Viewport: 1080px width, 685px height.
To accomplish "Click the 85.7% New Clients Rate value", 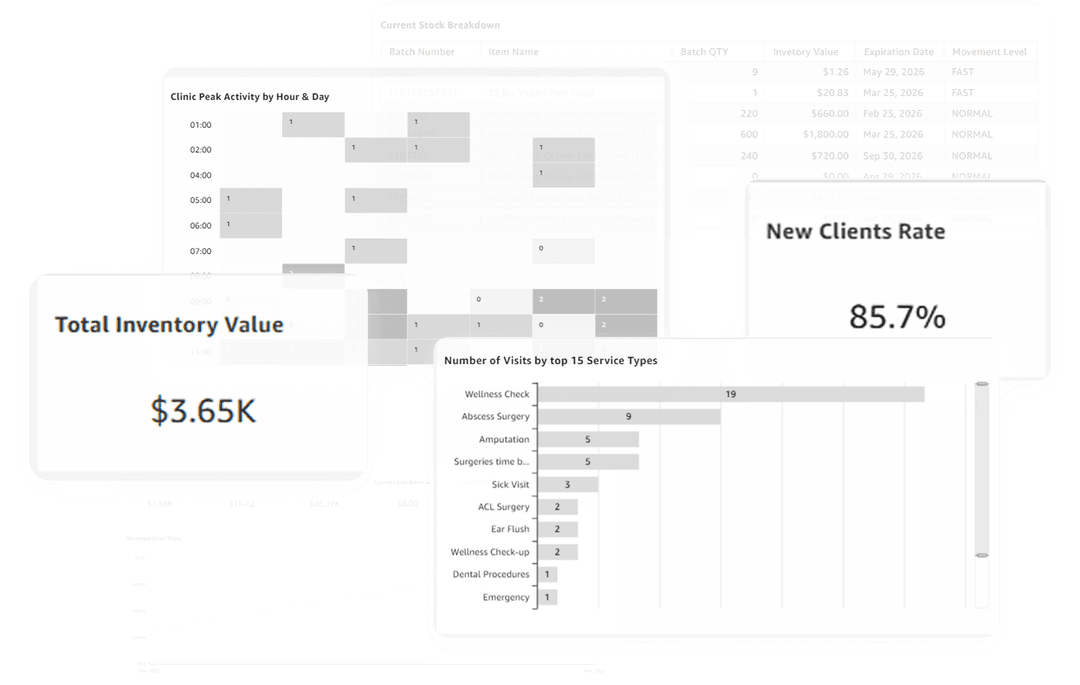I will [x=897, y=317].
